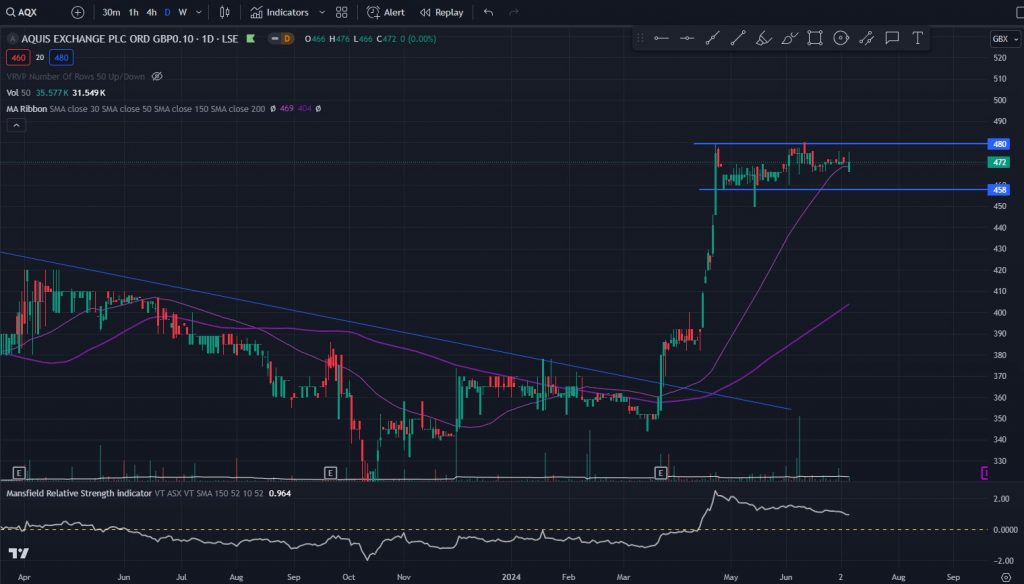Image resolution: width=1024 pixels, height=584 pixels.
Task: Expand the timeframe interval dropdown arrow
Action: coord(199,13)
